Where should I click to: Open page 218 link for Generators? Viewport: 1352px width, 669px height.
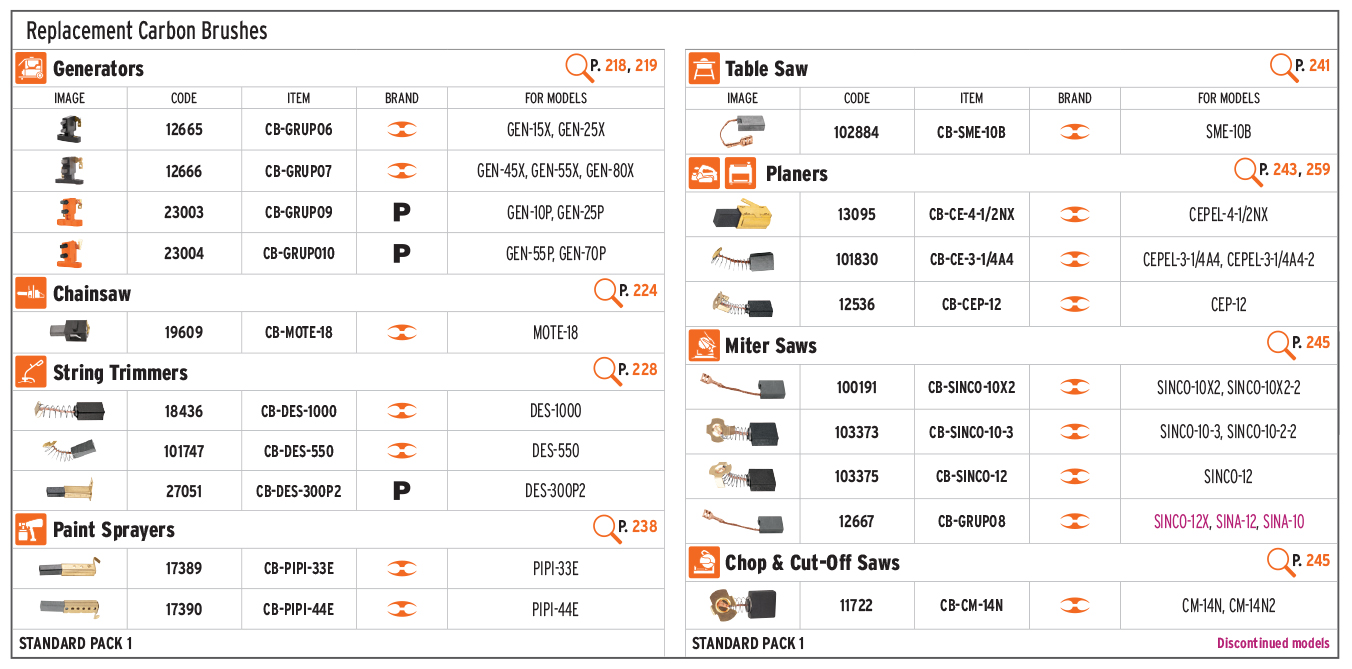point(615,66)
